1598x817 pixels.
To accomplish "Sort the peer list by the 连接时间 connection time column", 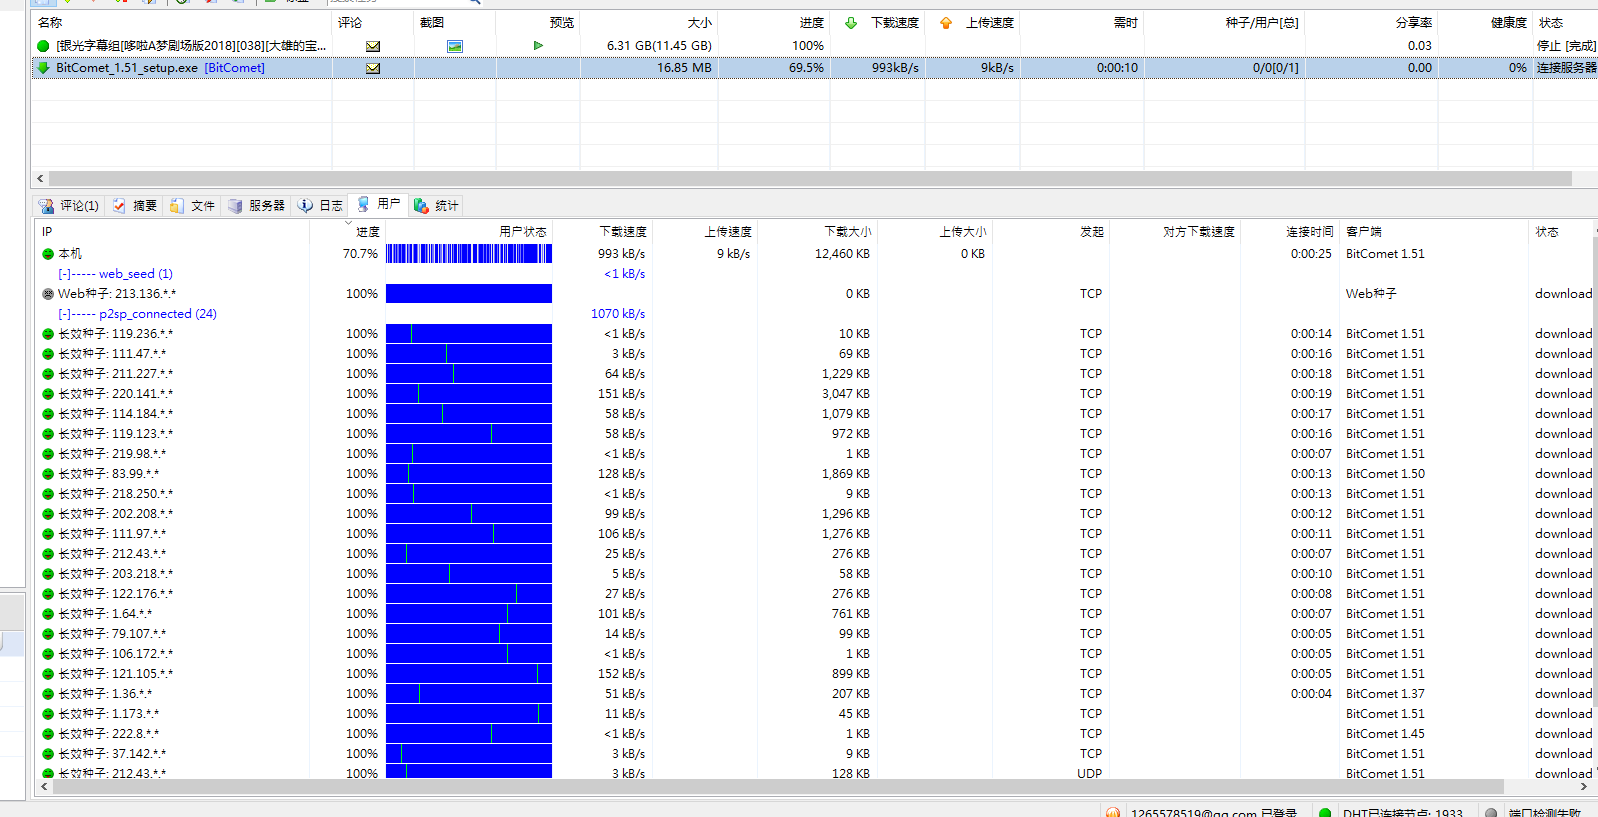I will point(1310,232).
